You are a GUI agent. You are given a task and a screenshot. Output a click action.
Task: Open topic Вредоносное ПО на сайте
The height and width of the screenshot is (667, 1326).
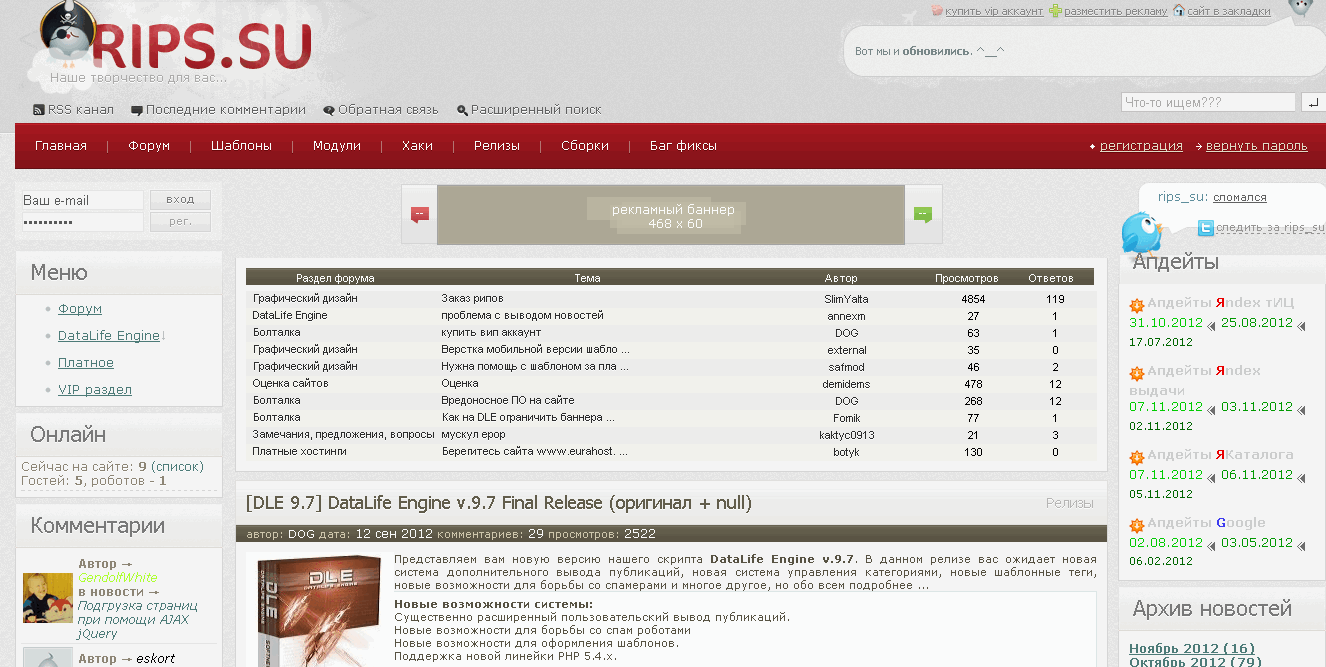tap(508, 401)
